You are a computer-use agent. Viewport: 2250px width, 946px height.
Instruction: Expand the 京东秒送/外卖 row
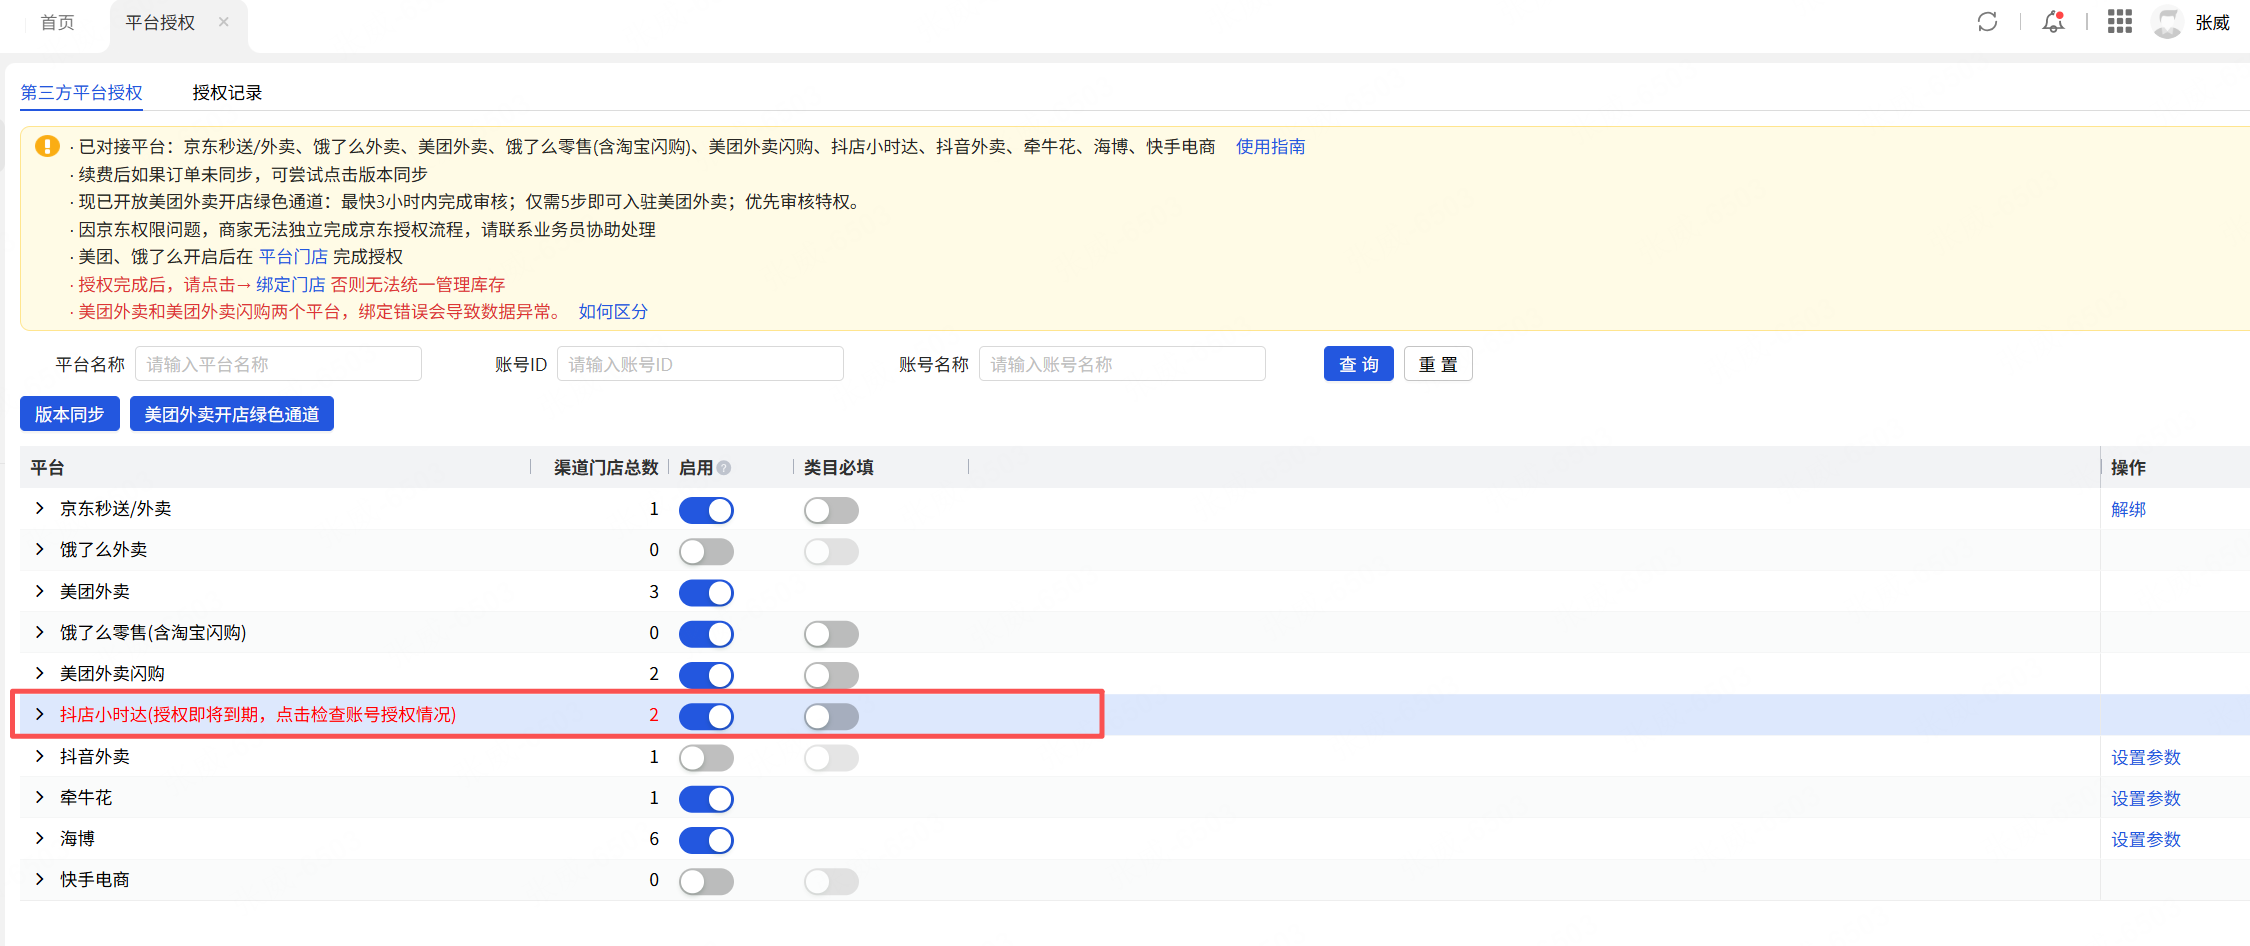click(x=40, y=509)
